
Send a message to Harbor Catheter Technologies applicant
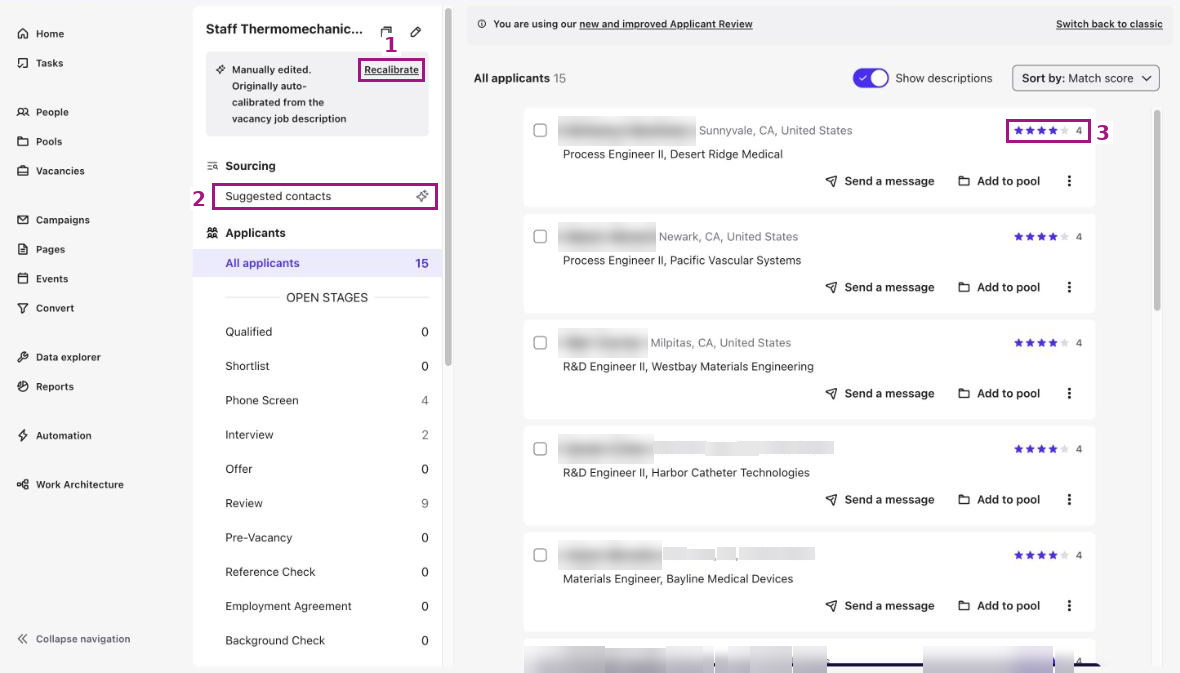pos(880,500)
